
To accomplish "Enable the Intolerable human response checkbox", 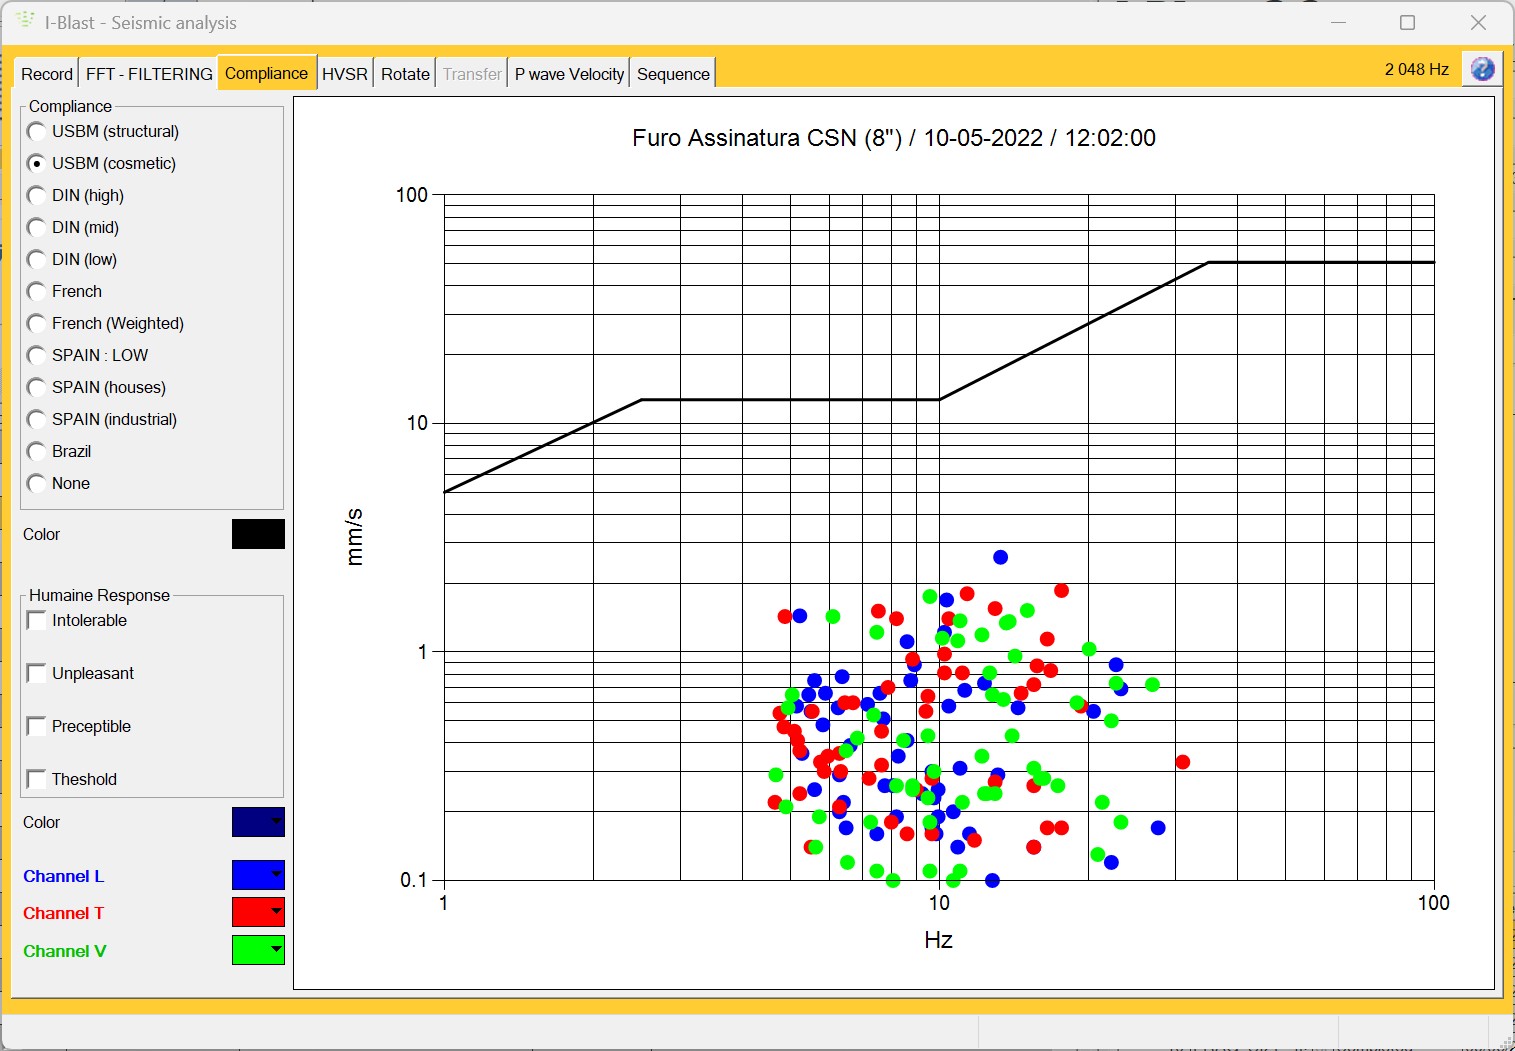I will (x=37, y=620).
